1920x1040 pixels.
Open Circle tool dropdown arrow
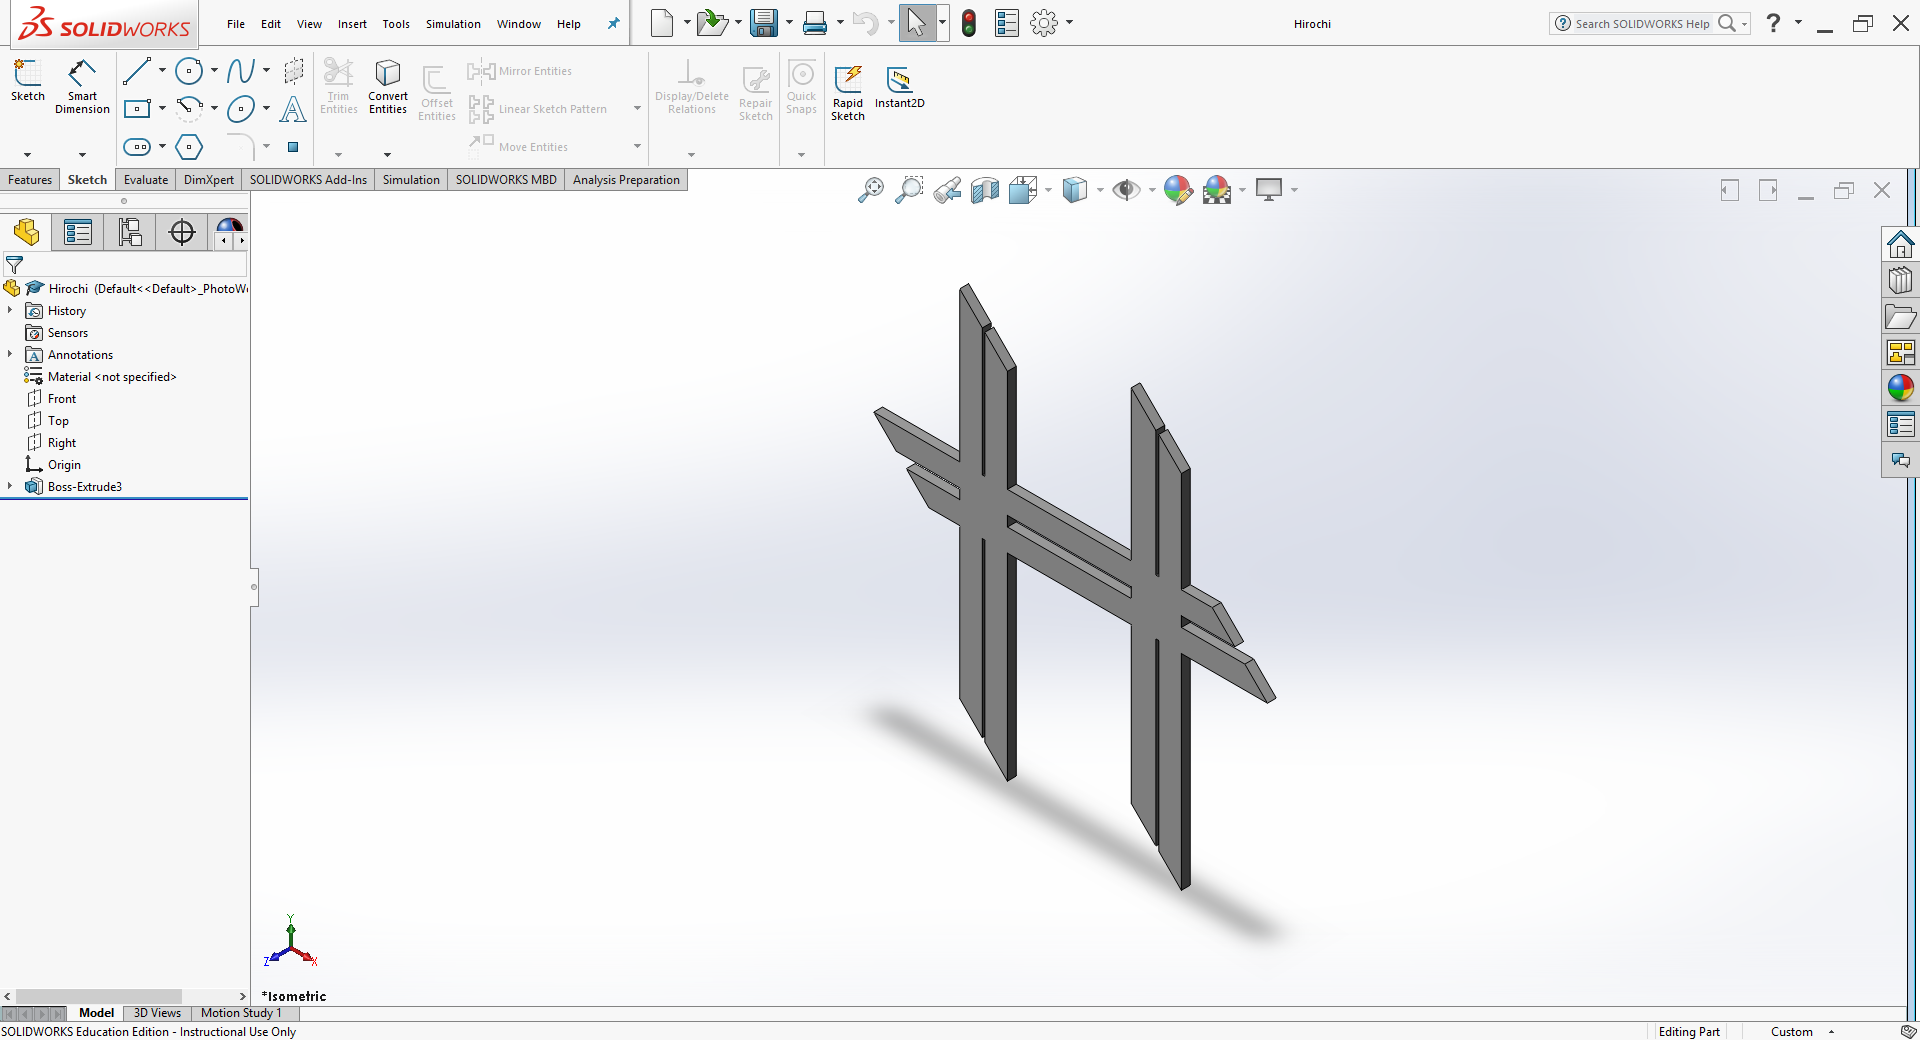click(x=214, y=70)
